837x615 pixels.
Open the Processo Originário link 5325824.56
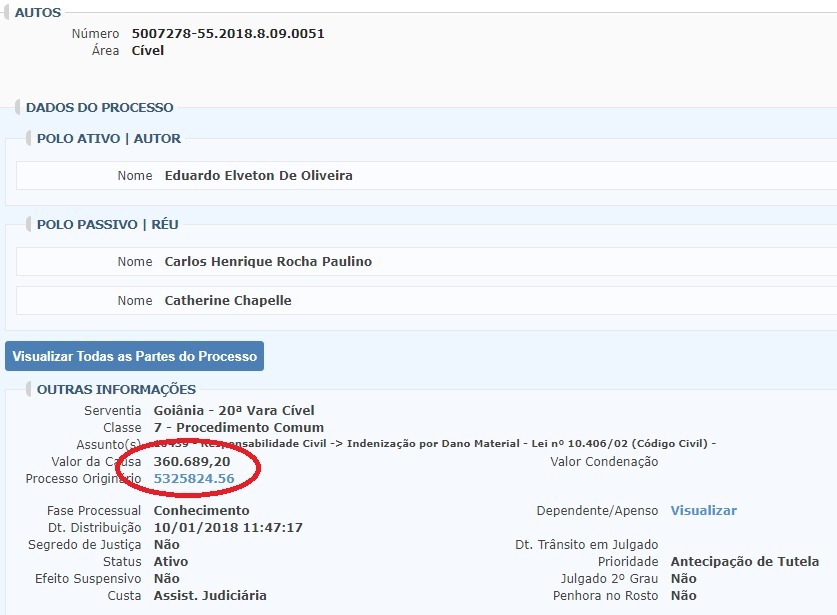point(193,479)
